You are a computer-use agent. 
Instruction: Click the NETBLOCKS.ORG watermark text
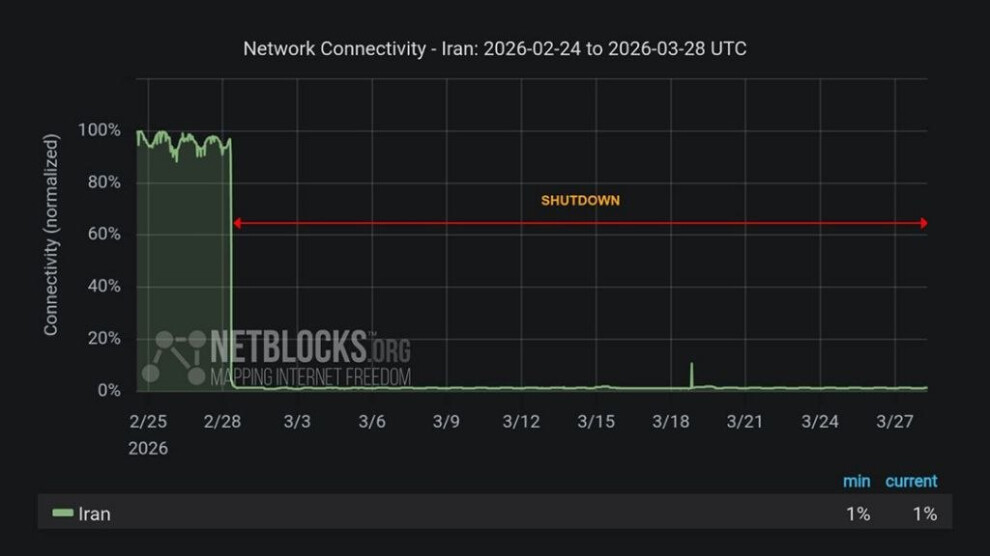[x=310, y=348]
